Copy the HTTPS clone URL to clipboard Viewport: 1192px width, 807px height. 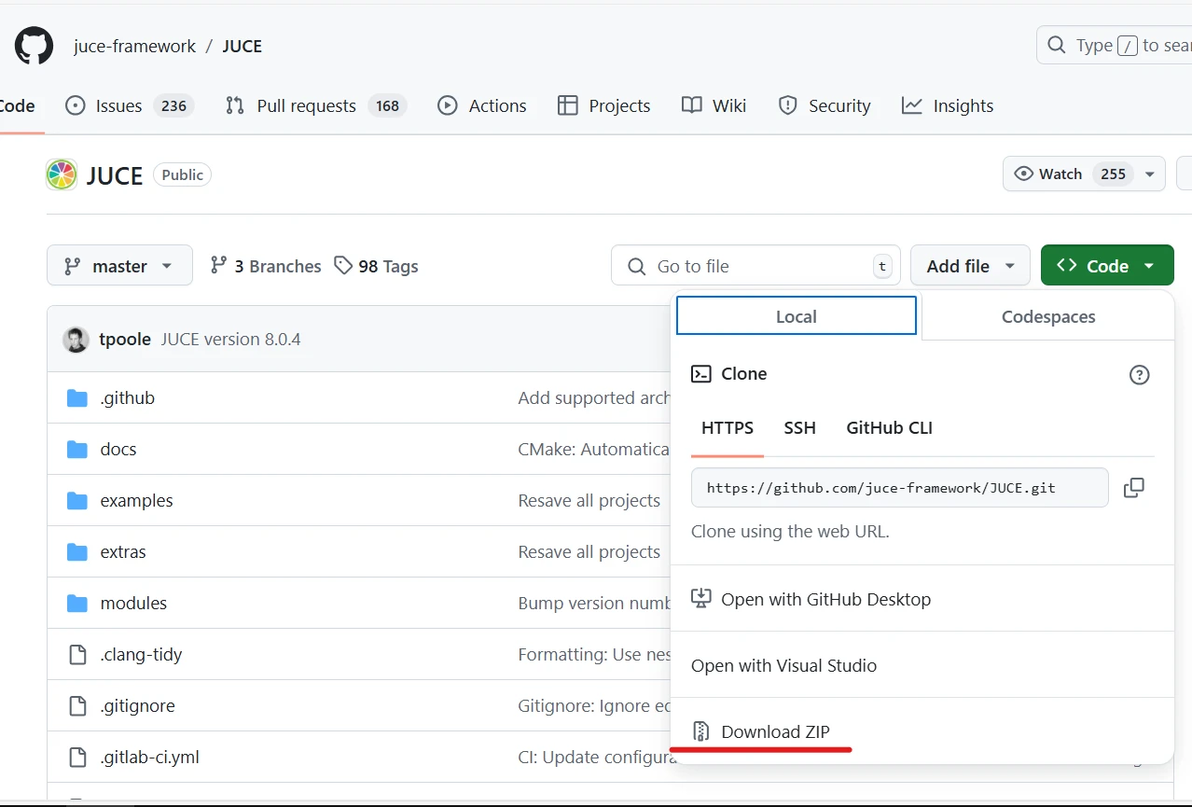click(x=1133, y=488)
